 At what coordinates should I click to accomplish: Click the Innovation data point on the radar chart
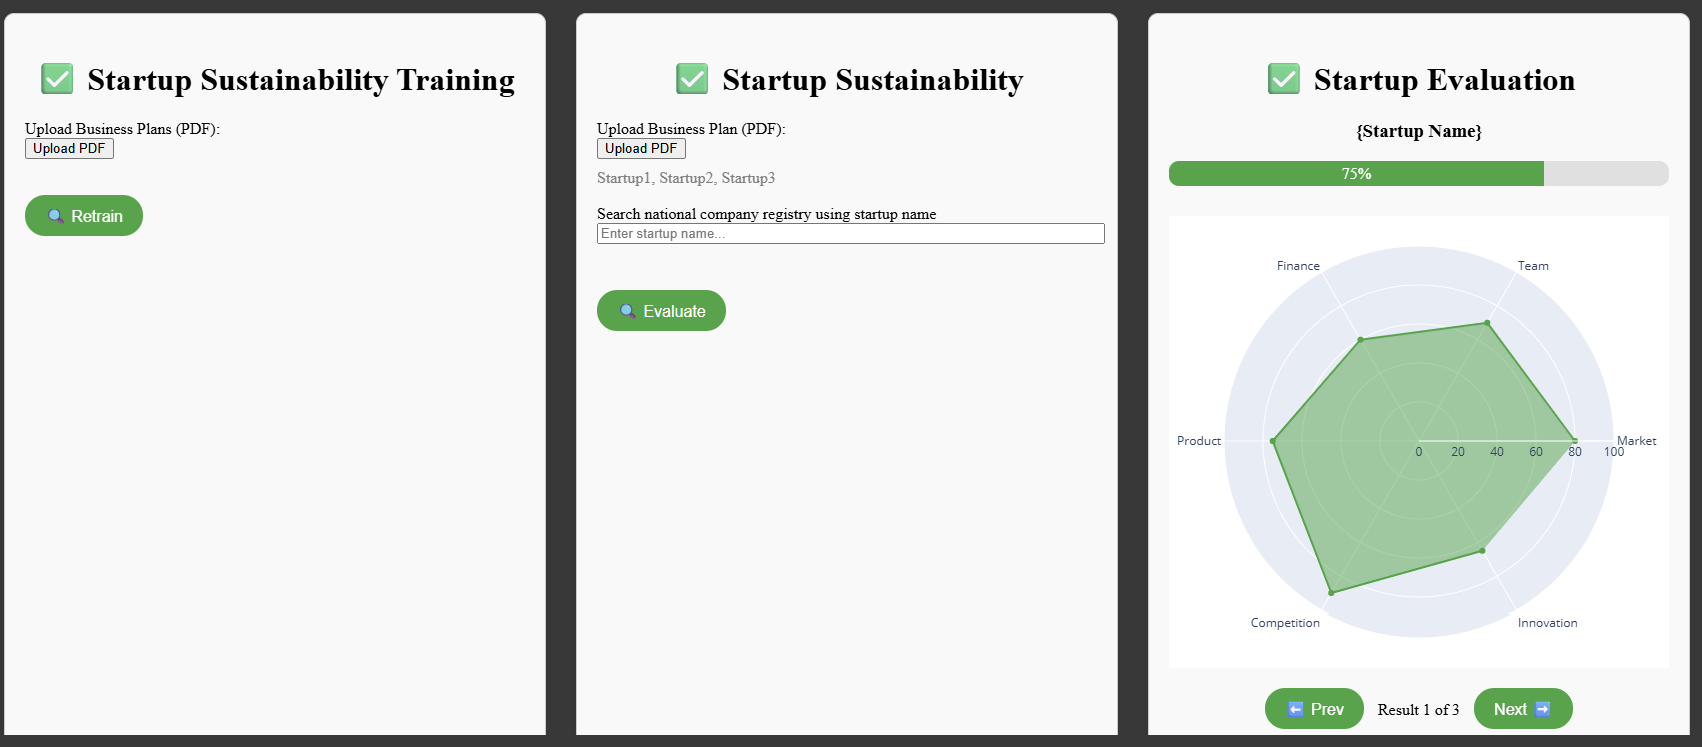coord(1482,551)
